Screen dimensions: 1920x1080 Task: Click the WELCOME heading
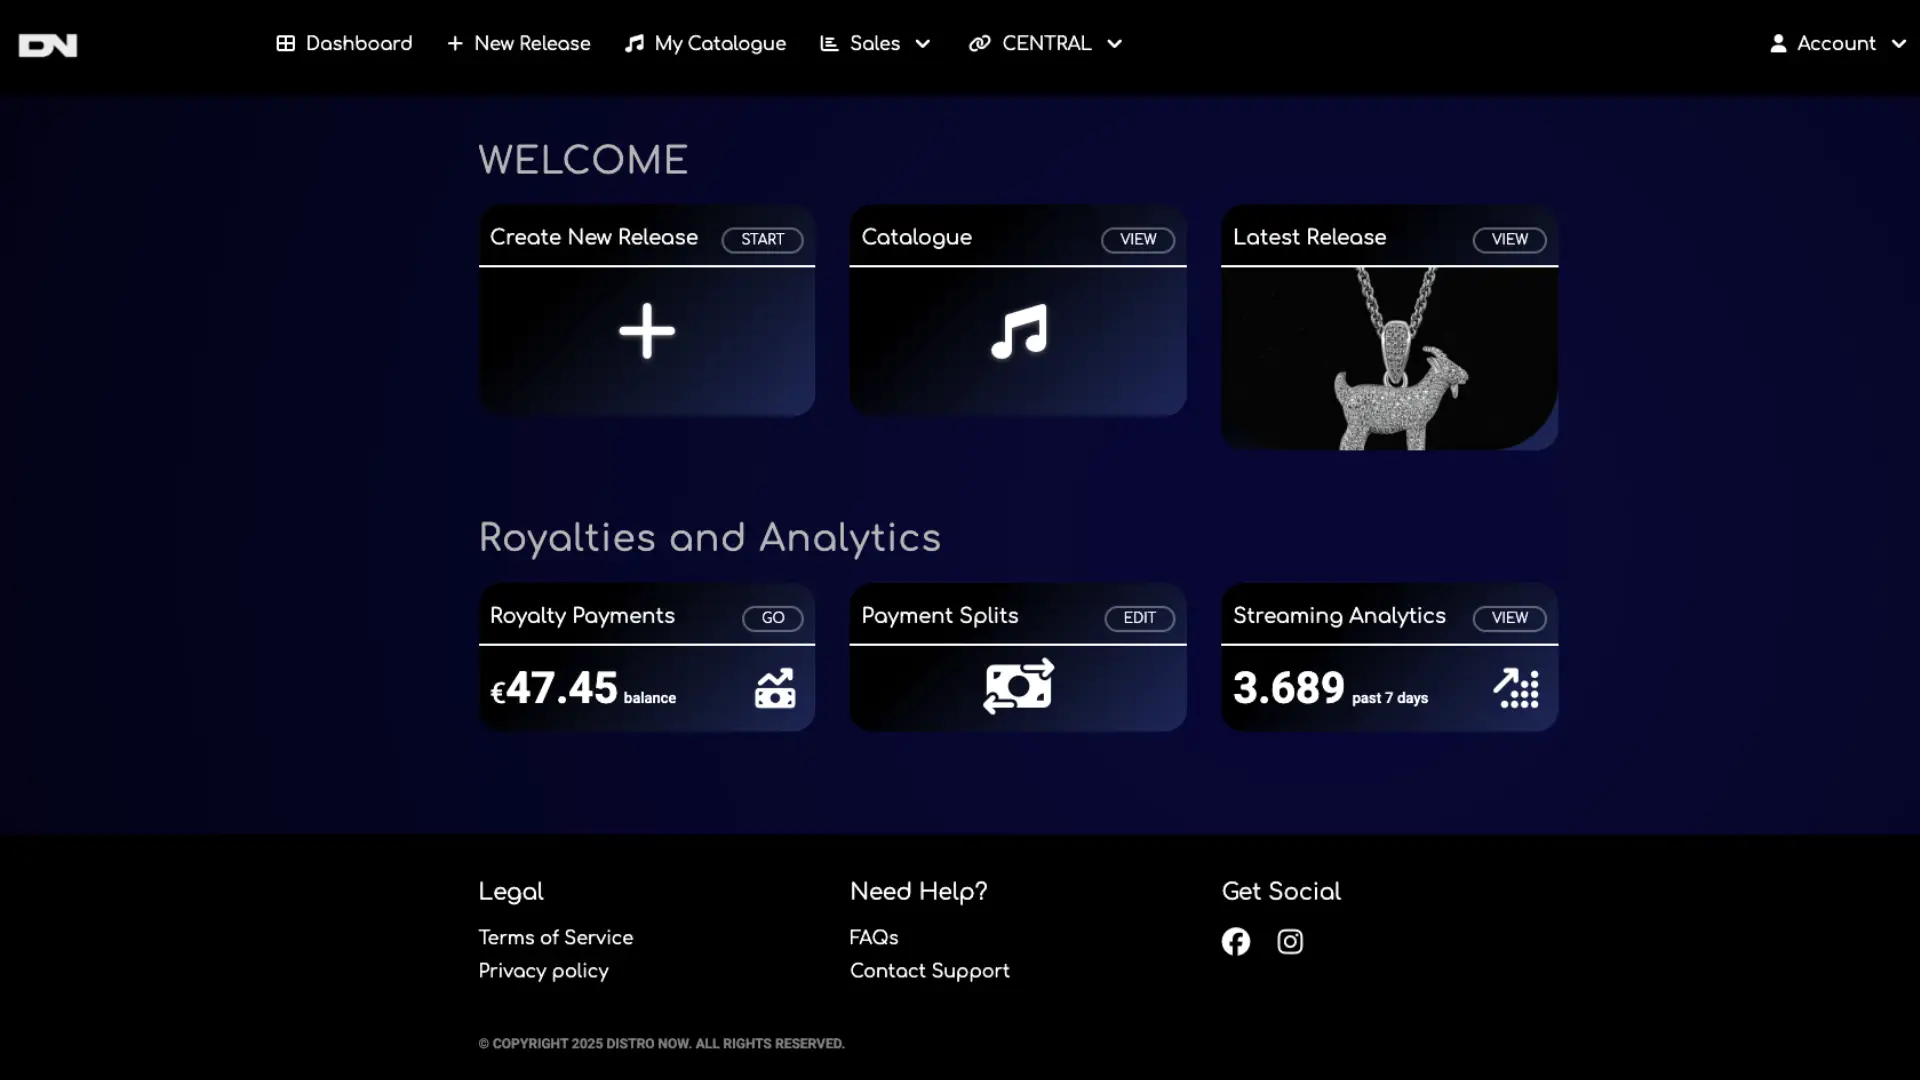coord(583,160)
